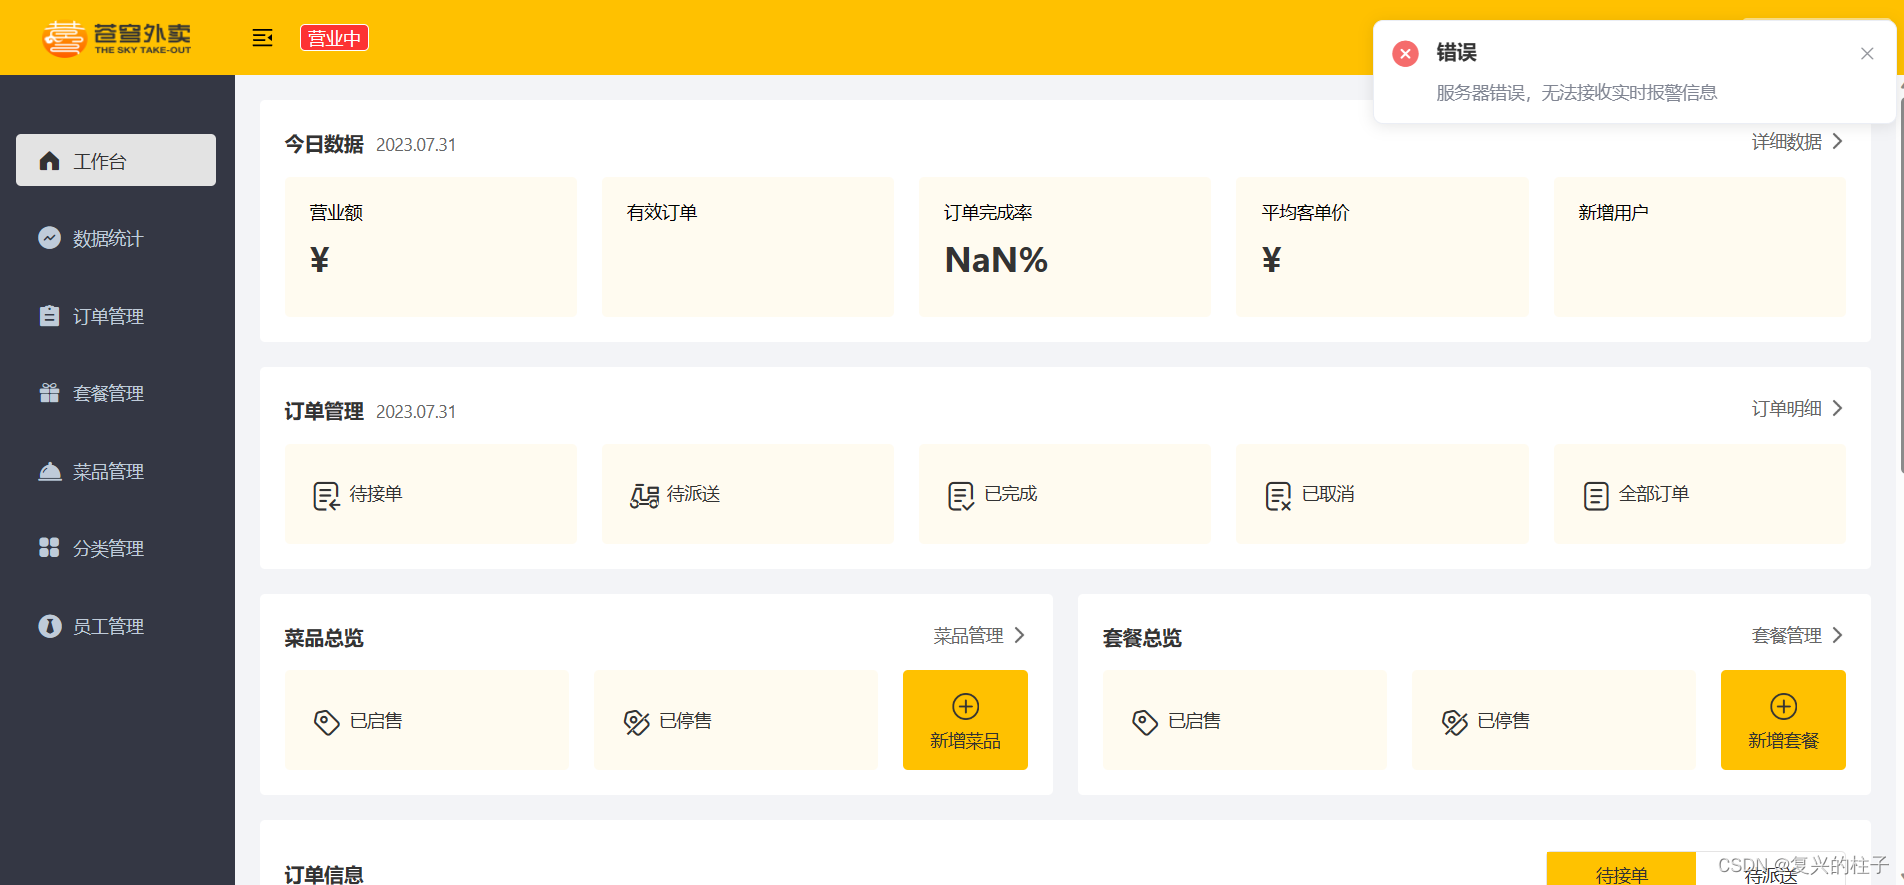The height and width of the screenshot is (885, 1904).
Task: Open 套餐管理 in the sidebar
Action: (x=116, y=393)
